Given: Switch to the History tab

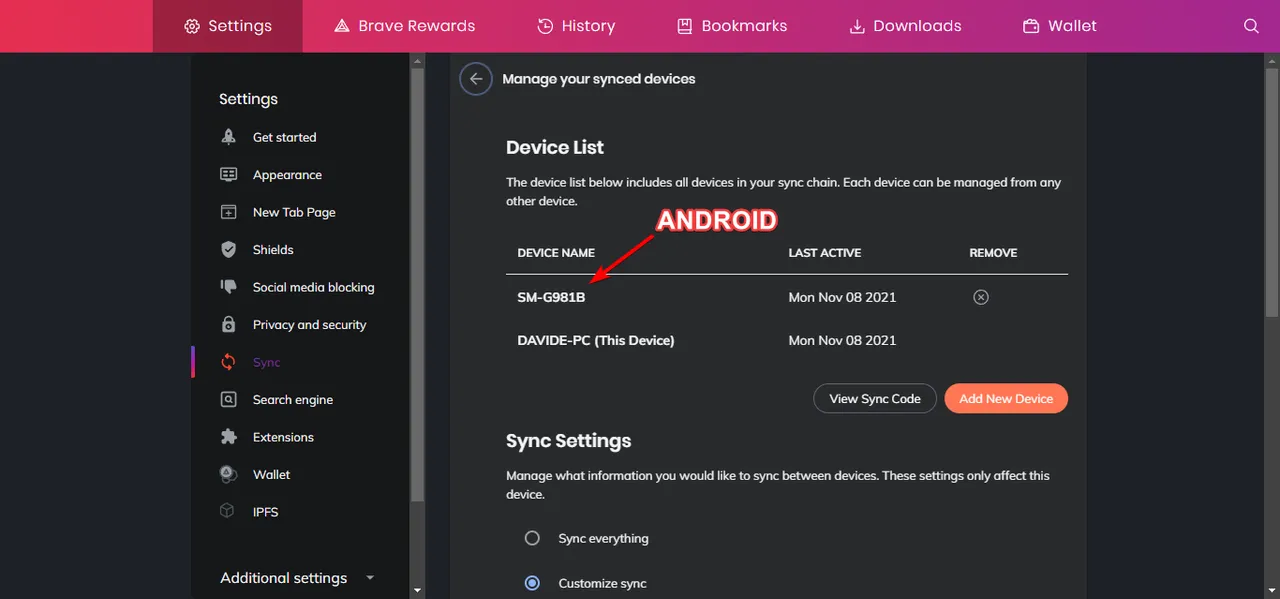Looking at the screenshot, I should click(576, 26).
